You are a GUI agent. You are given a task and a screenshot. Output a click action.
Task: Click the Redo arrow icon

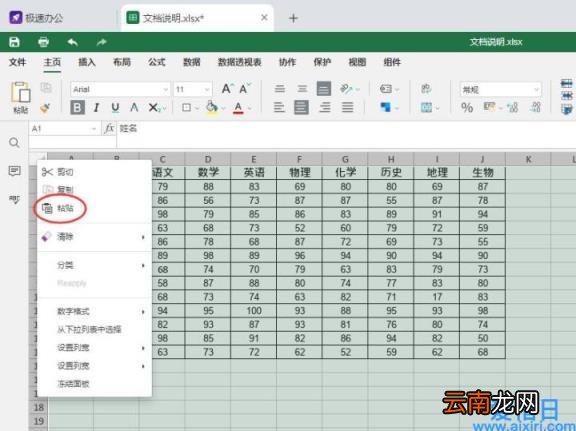pyautogui.click(x=102, y=42)
